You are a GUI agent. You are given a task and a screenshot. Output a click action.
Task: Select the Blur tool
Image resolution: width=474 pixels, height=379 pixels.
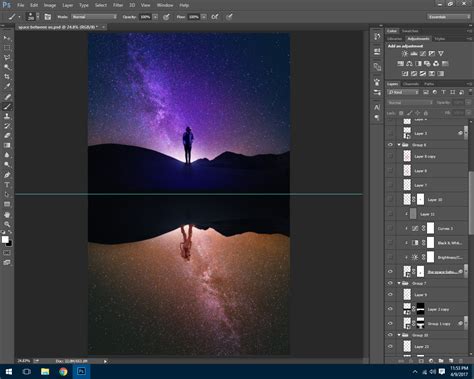(x=7, y=155)
